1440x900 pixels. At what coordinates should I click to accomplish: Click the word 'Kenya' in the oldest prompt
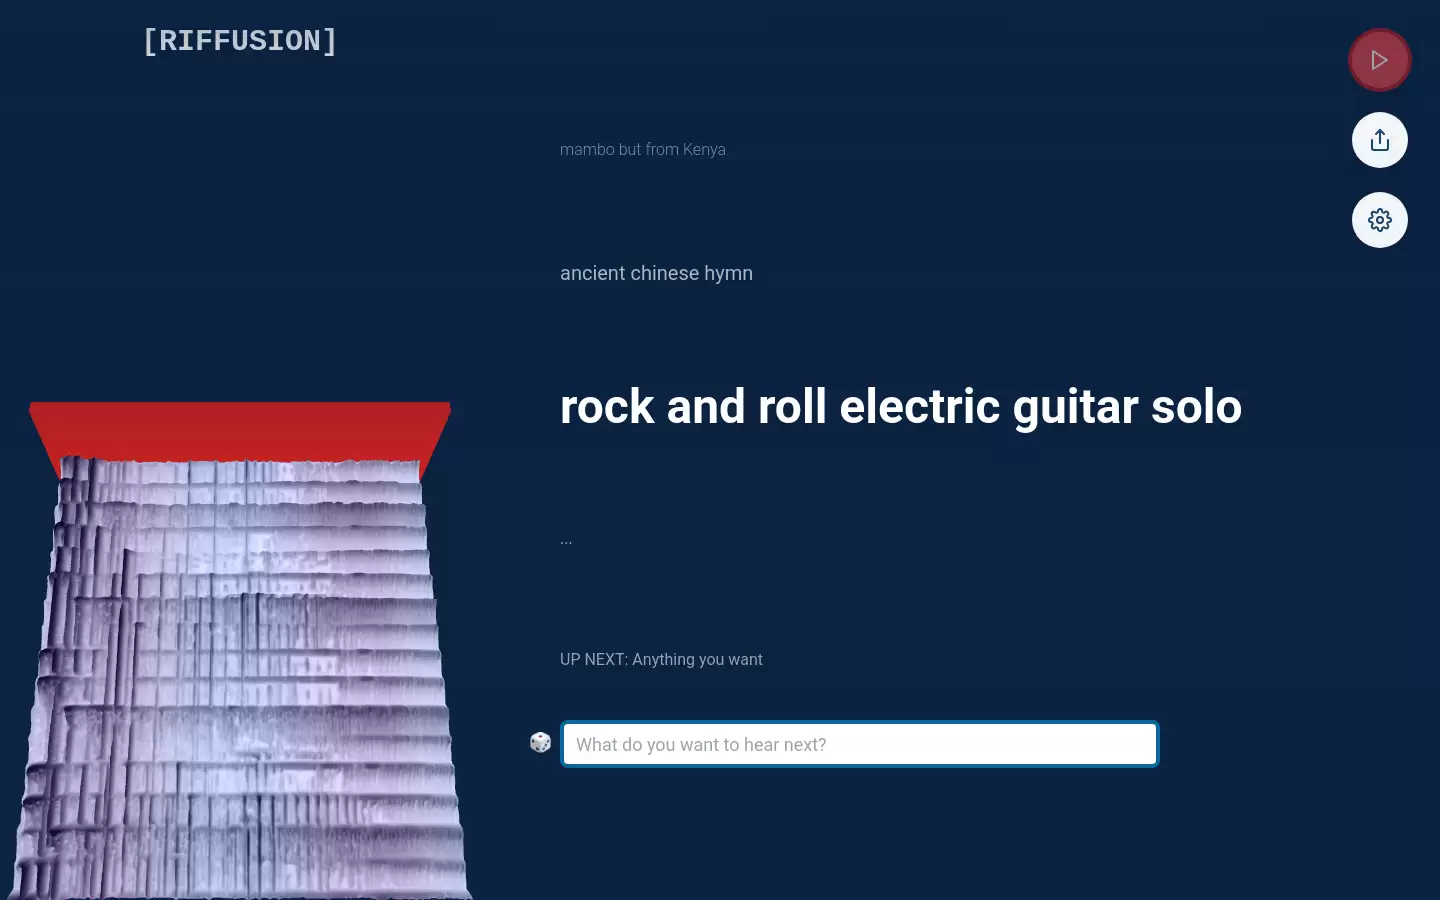point(704,149)
